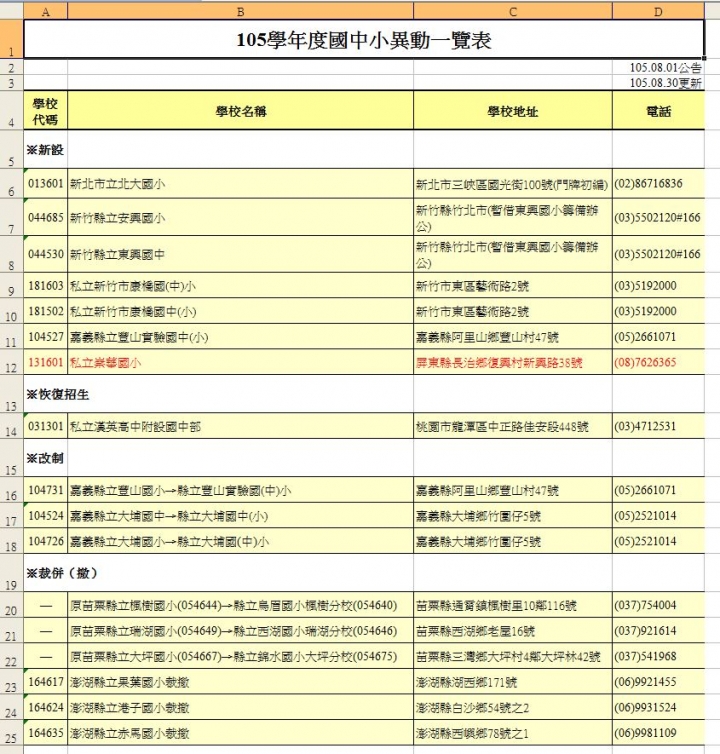The height and width of the screenshot is (754, 720).
Task: Click the red code cell 131601
Action: pos(46,362)
